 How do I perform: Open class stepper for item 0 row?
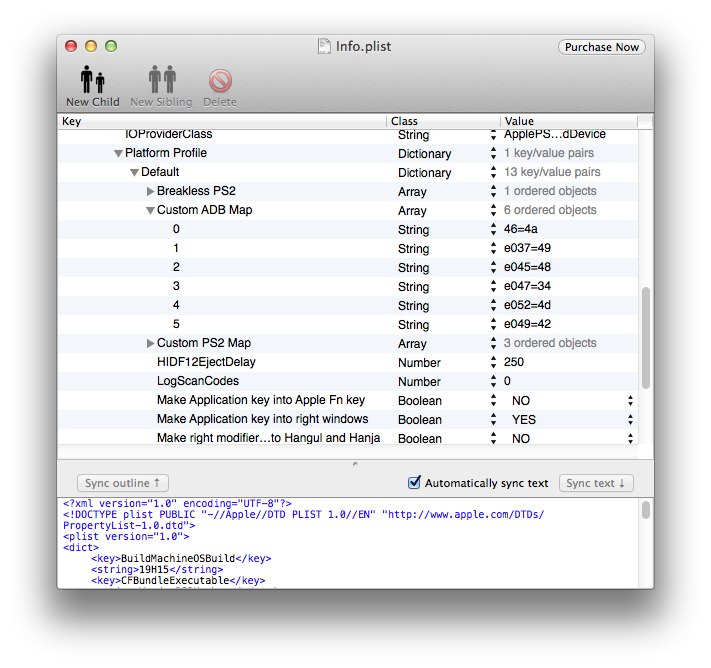[x=493, y=229]
